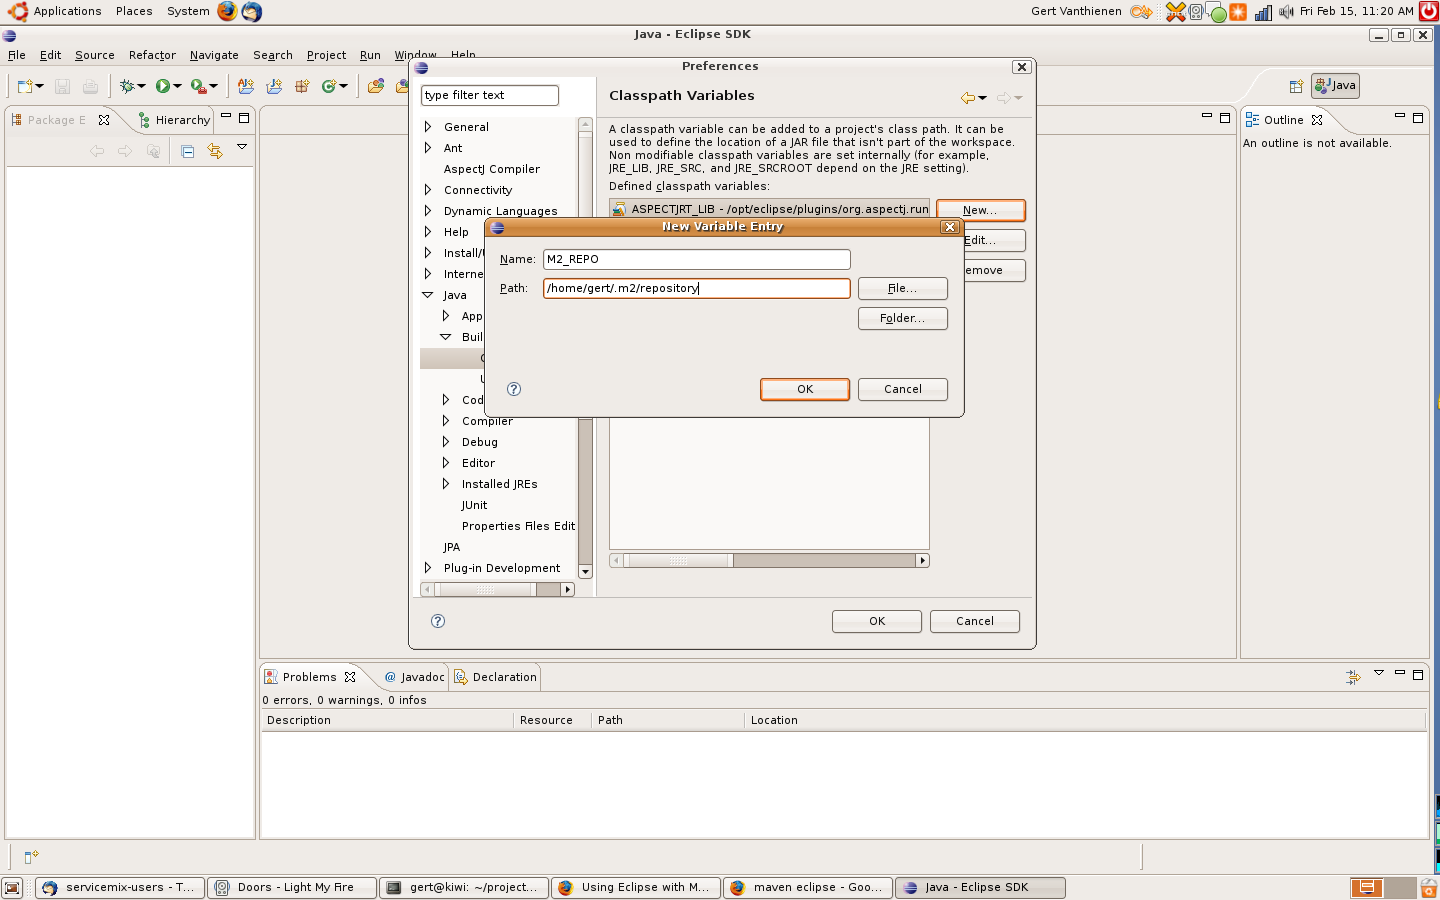
Task: Open the Java perspective button
Action: point(1335,86)
